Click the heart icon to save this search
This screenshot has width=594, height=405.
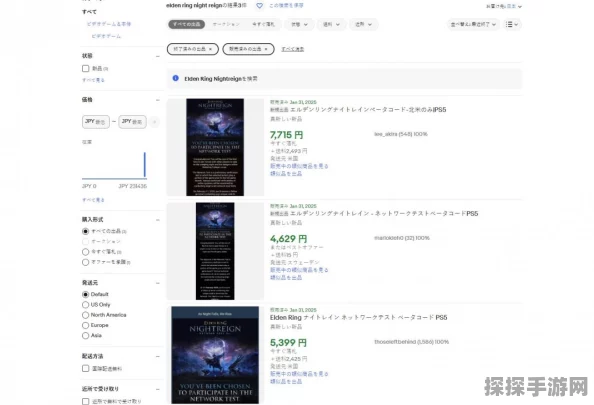259,6
